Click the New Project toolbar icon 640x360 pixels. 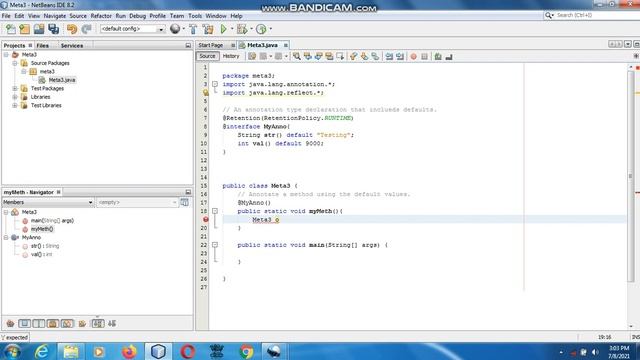coord(24,29)
